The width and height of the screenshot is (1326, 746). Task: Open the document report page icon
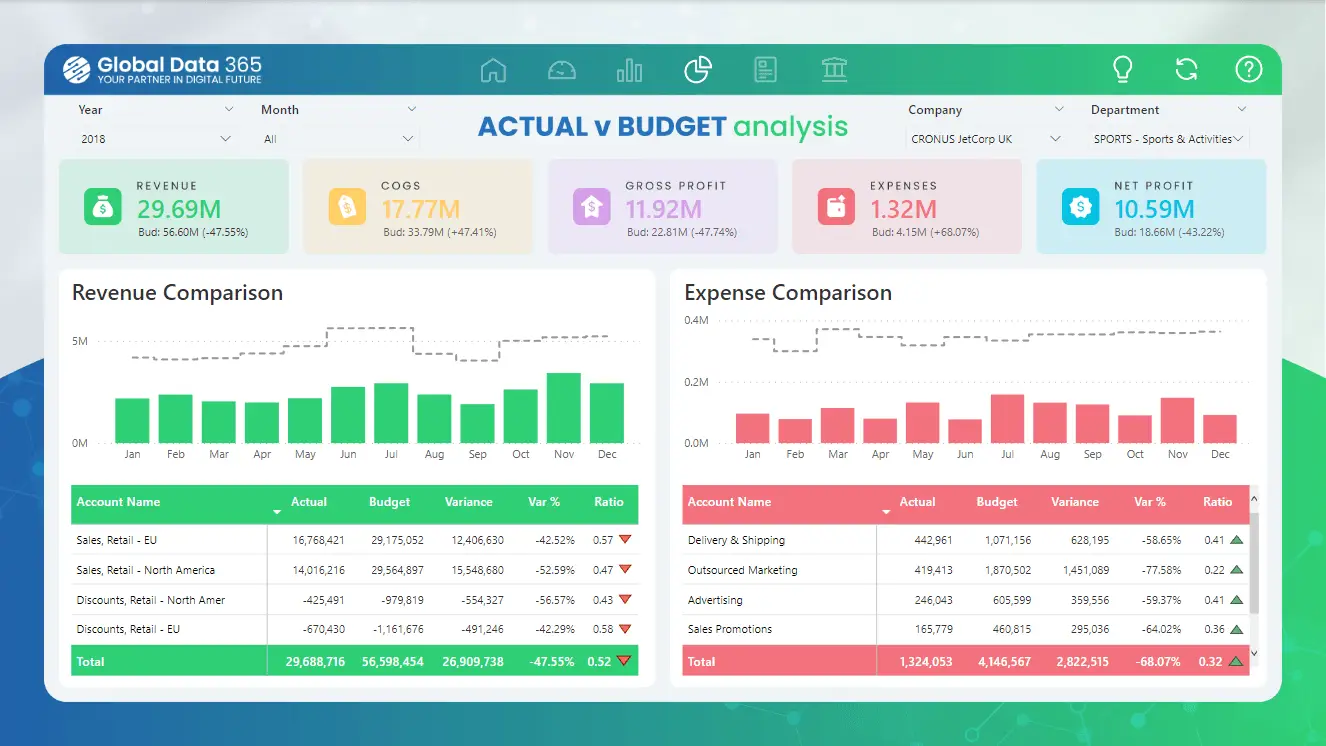point(765,69)
